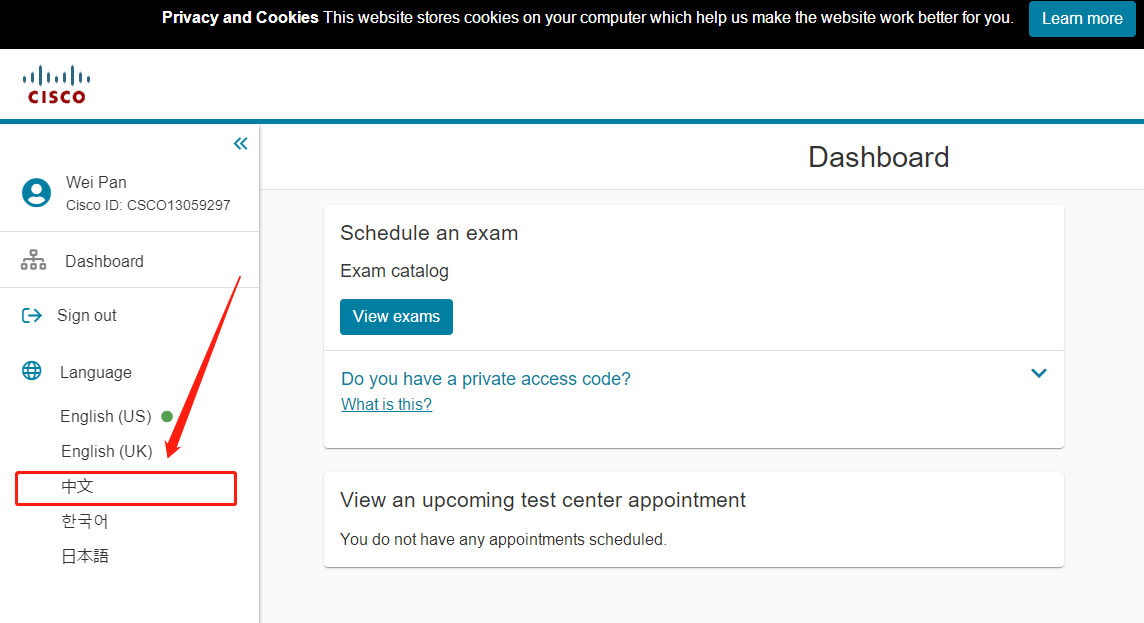This screenshot has height=623, width=1144.
Task: Select 中文 language option
Action: pyautogui.click(x=78, y=487)
